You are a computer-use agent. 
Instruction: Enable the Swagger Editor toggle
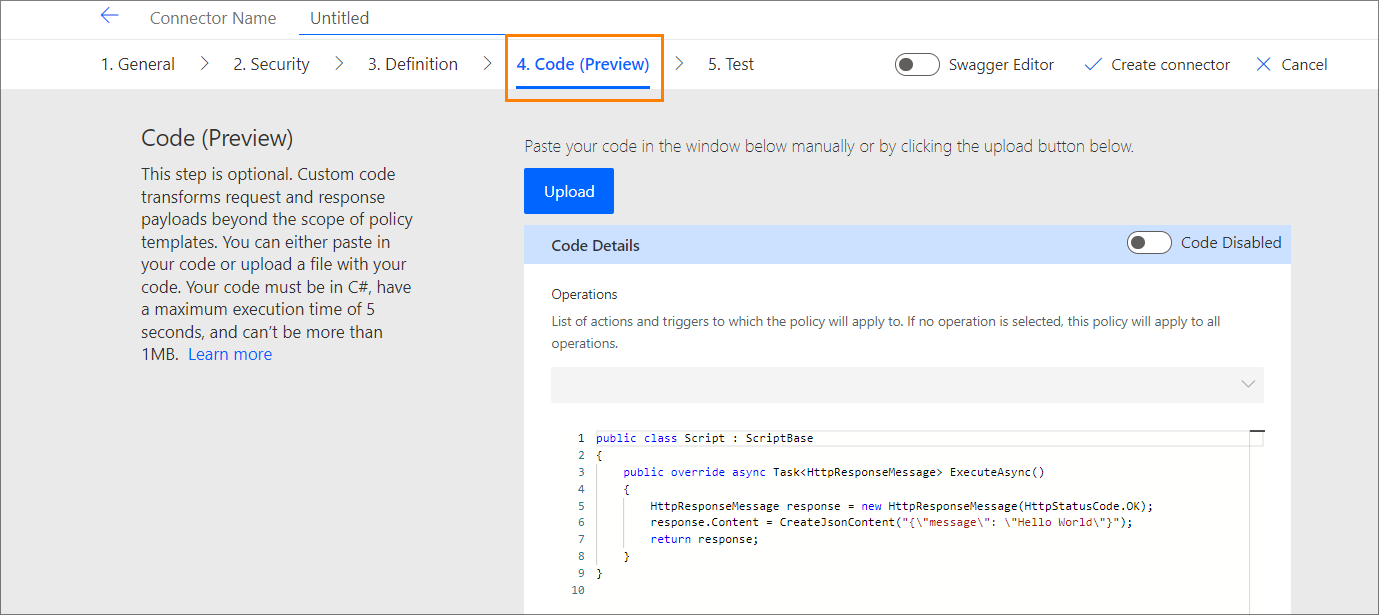[917, 65]
